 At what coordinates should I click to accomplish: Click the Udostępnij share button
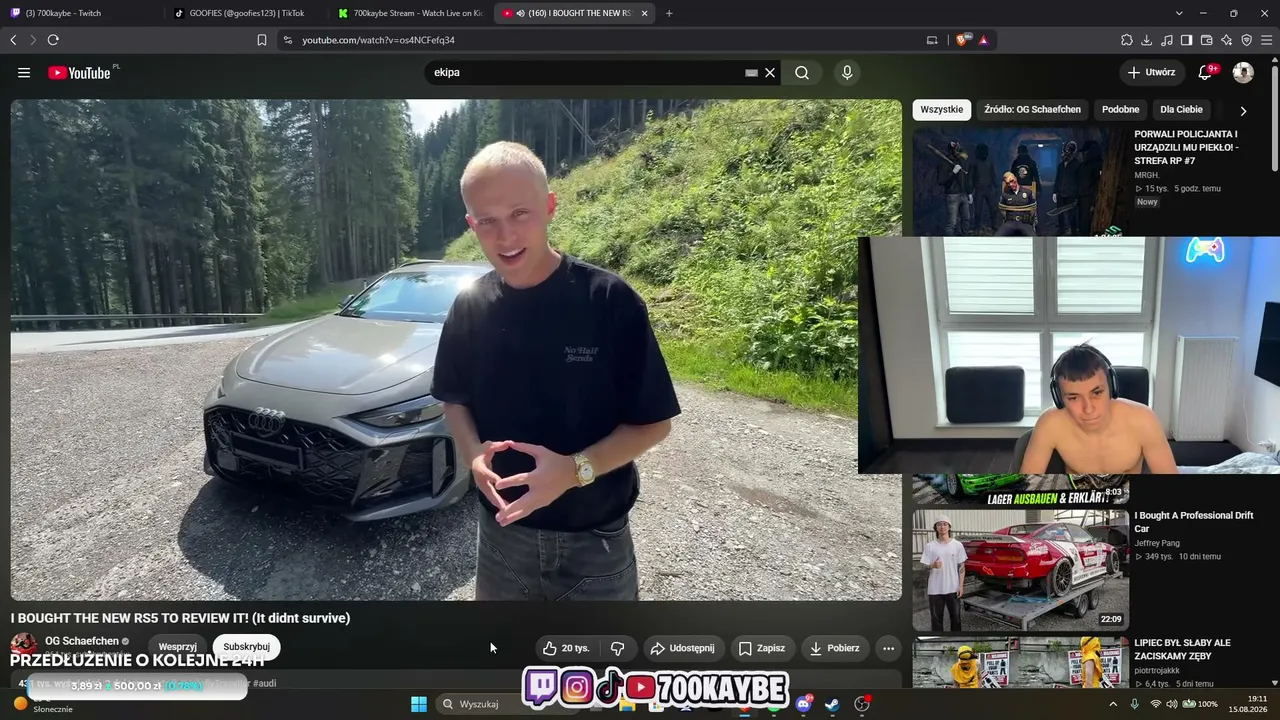tap(683, 648)
